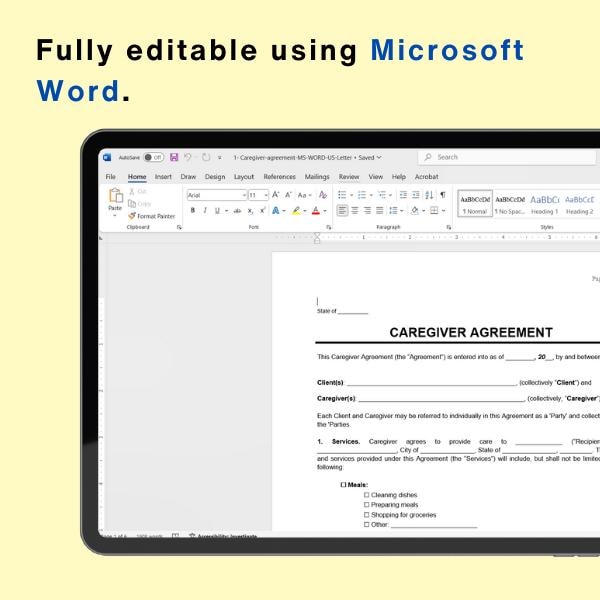Screen dimensions: 600x600
Task: Switch to the Layout tab
Action: (244, 177)
